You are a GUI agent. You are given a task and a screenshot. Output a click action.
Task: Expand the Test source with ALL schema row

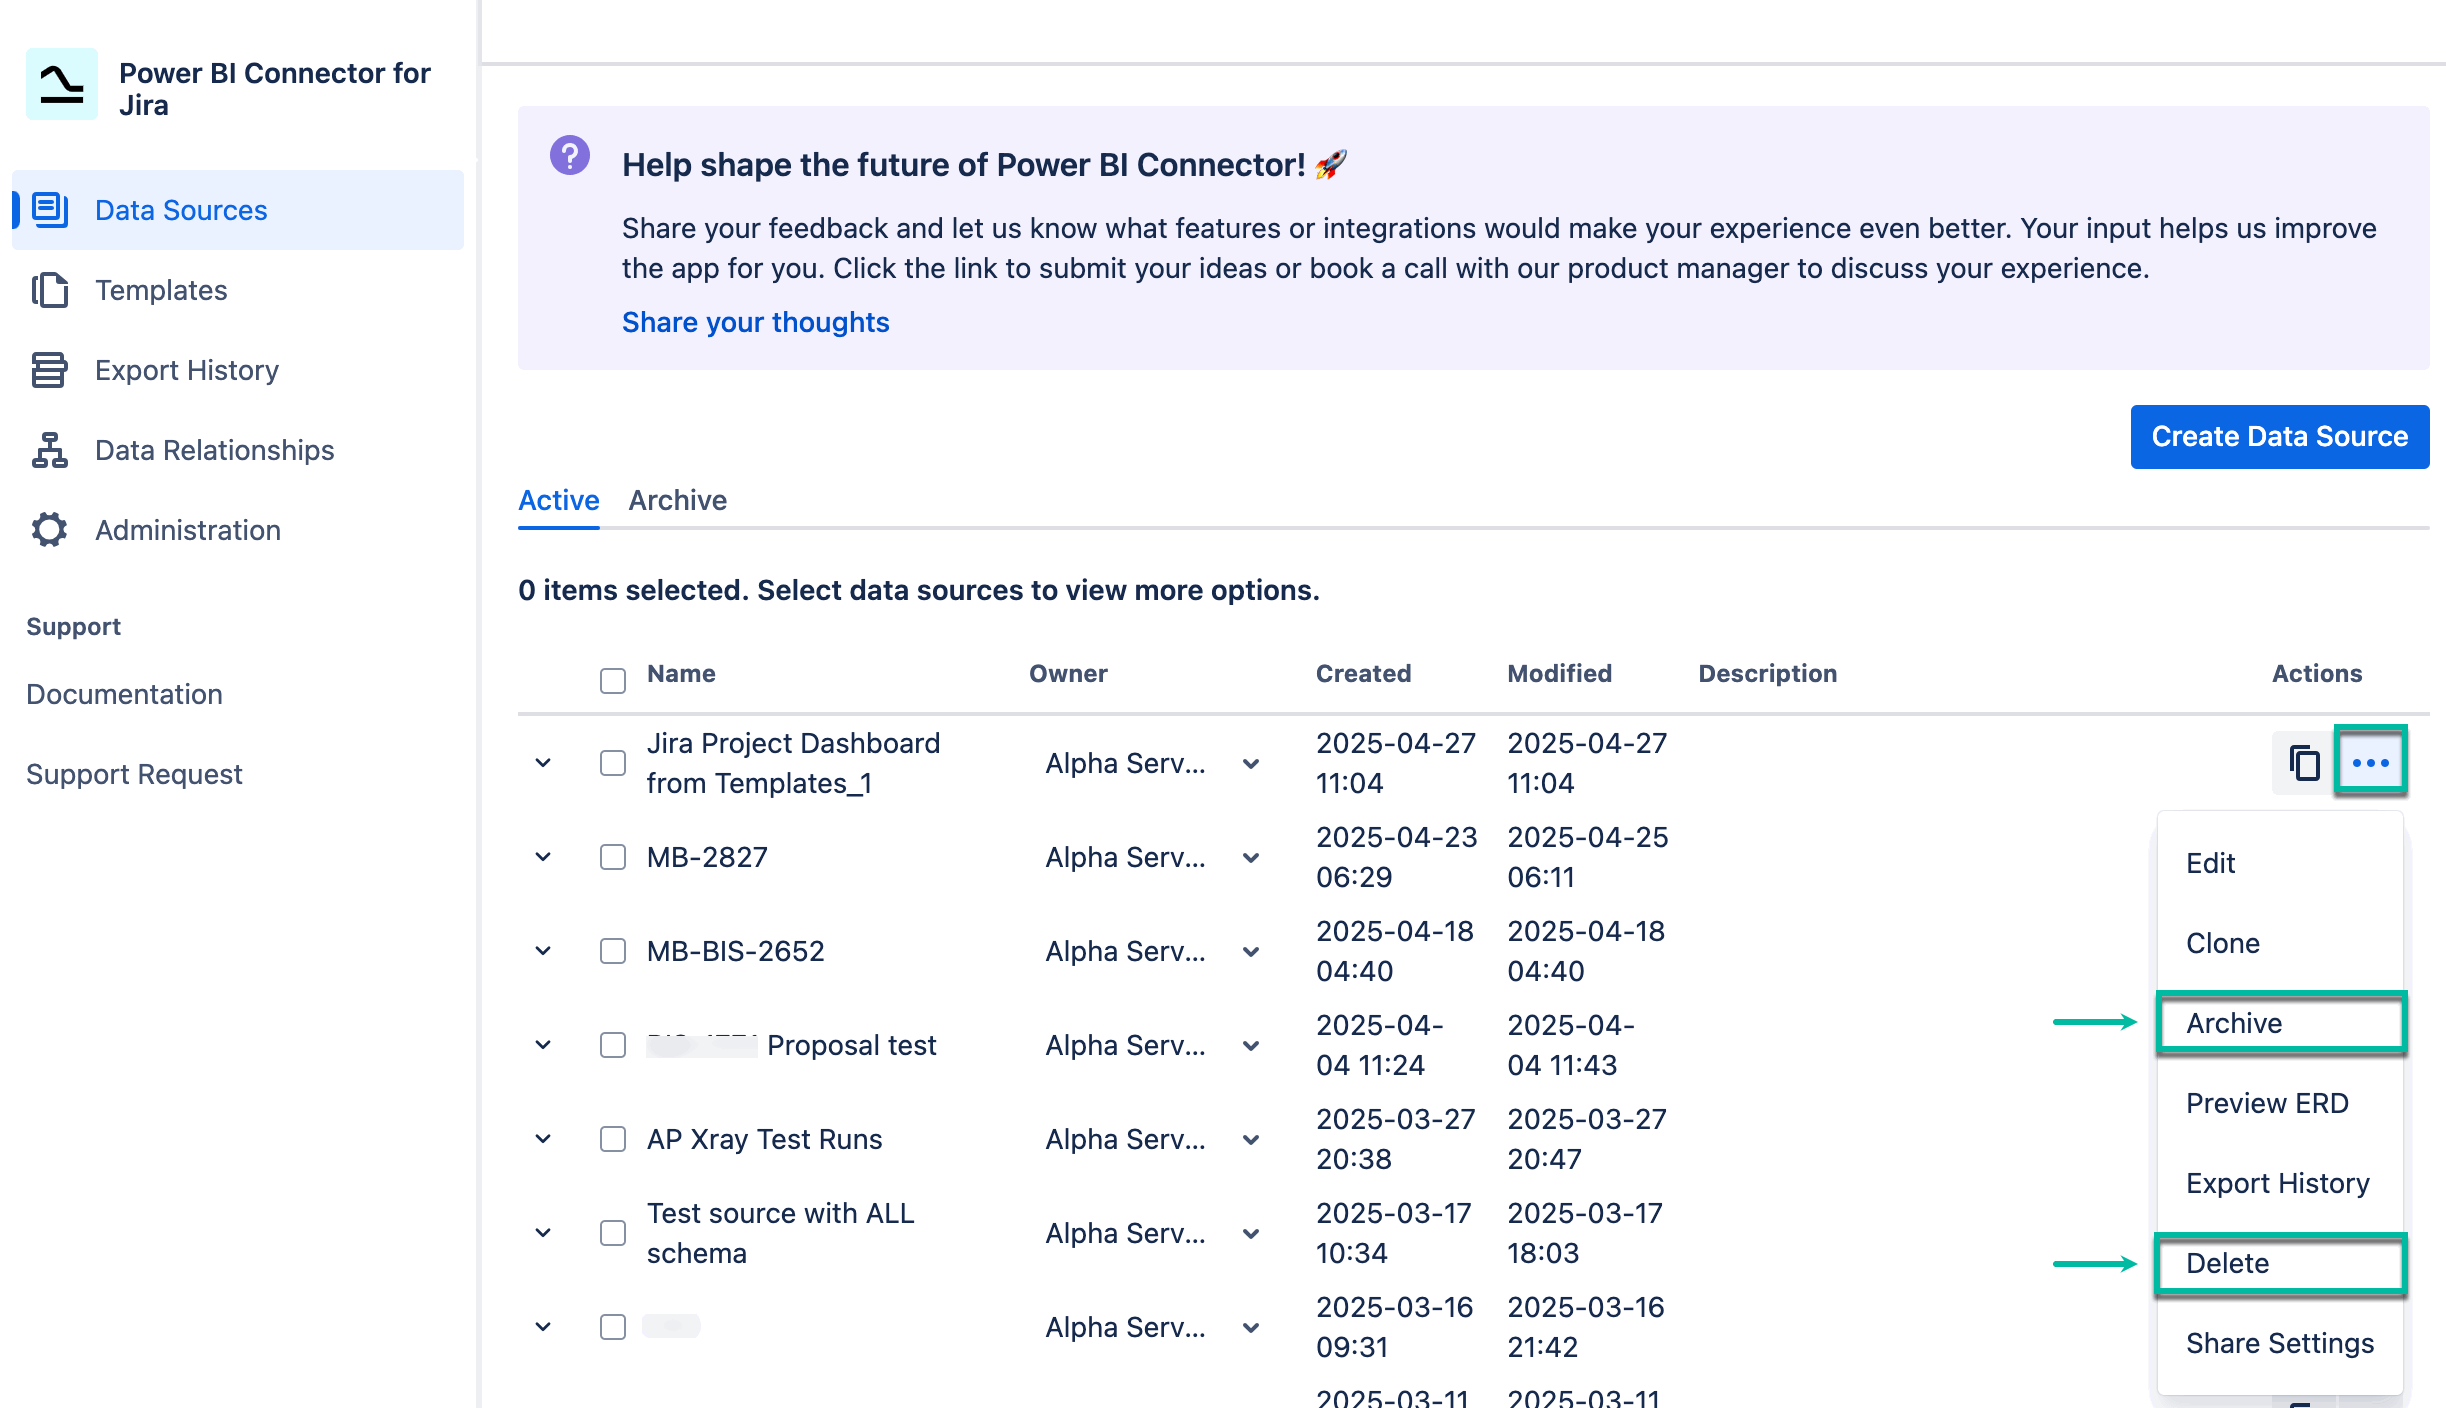coord(543,1233)
